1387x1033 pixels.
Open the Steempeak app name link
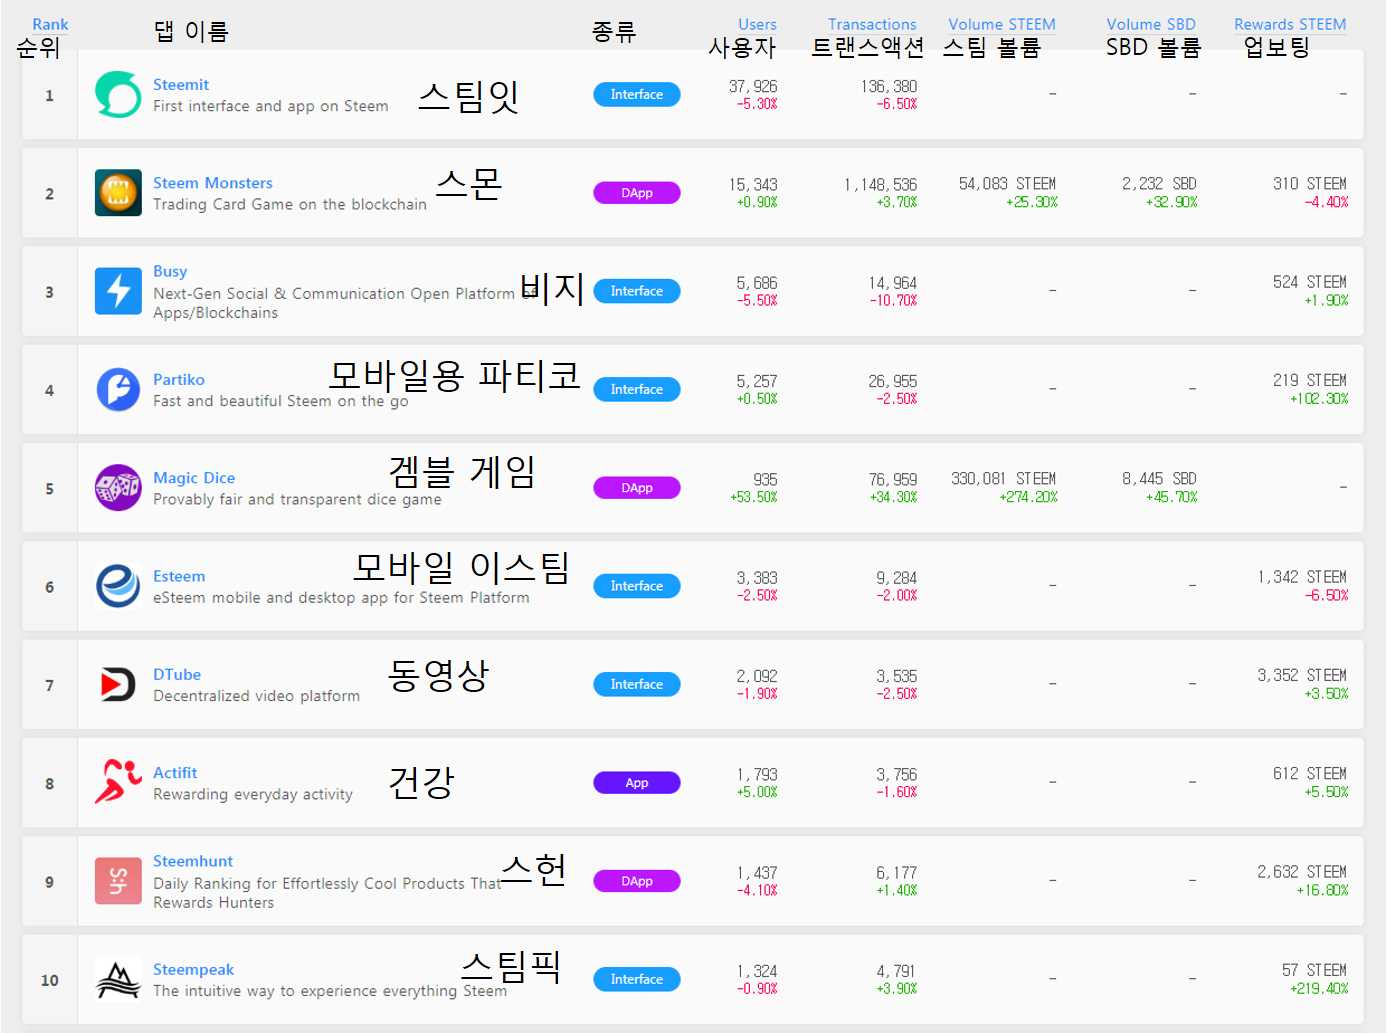(193, 969)
